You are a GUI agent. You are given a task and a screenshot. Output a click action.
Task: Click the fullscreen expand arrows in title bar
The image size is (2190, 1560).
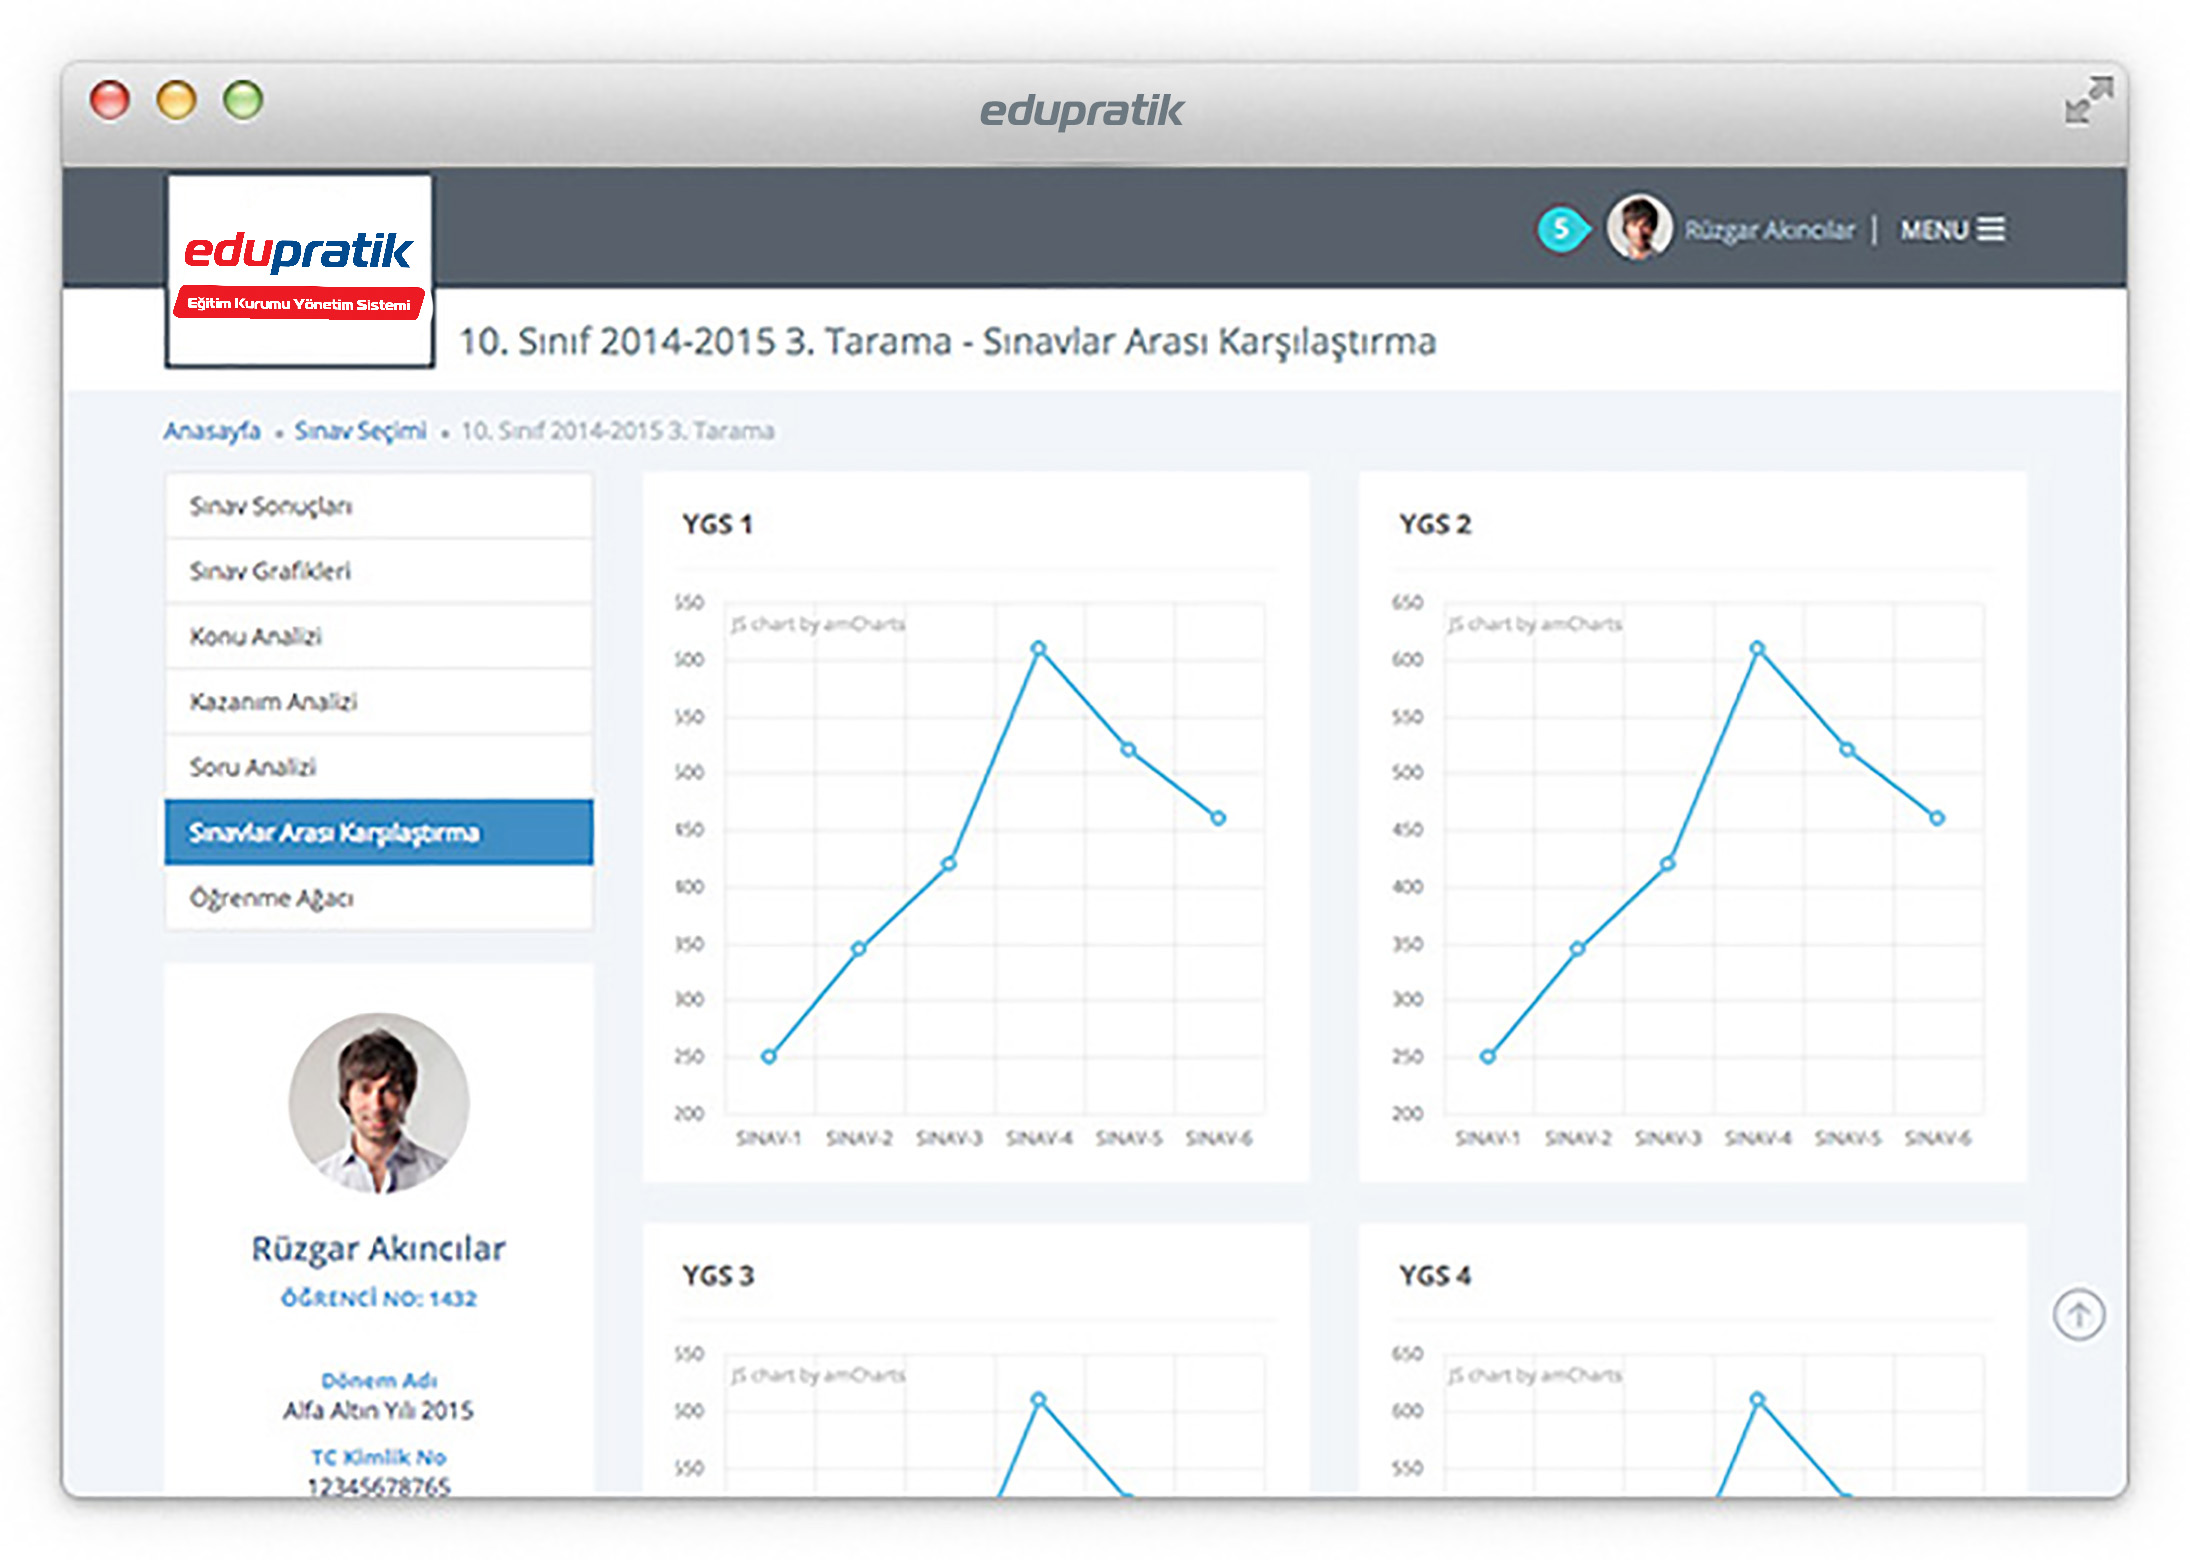2088,101
